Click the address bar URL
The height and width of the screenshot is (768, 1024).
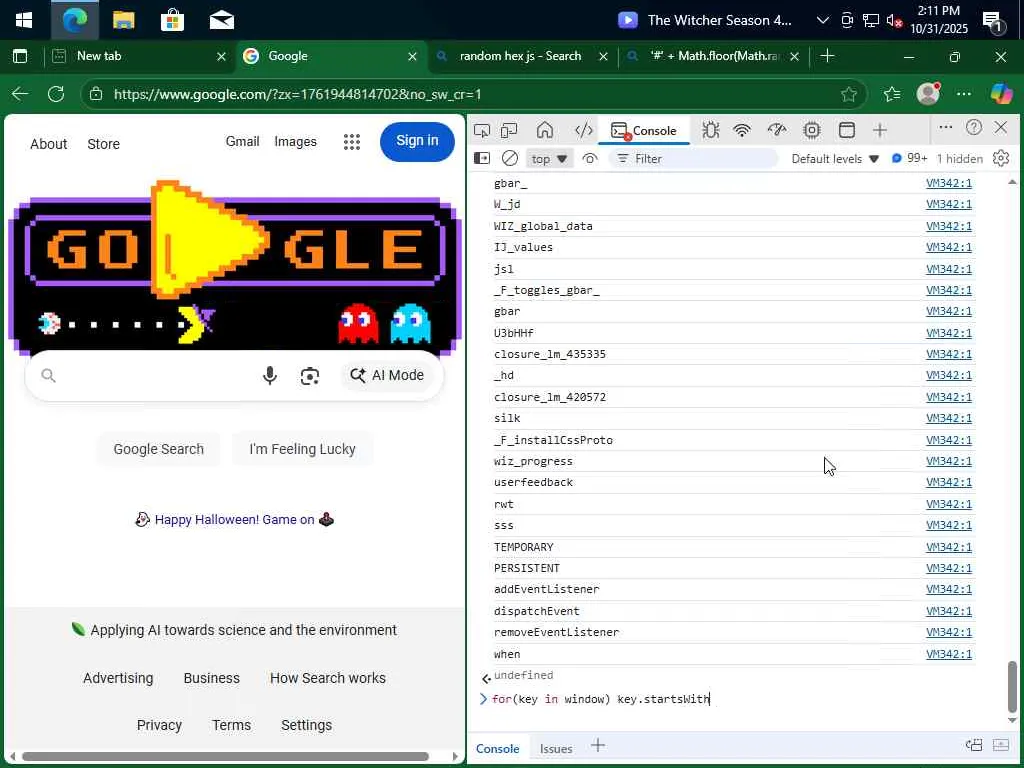click(297, 95)
